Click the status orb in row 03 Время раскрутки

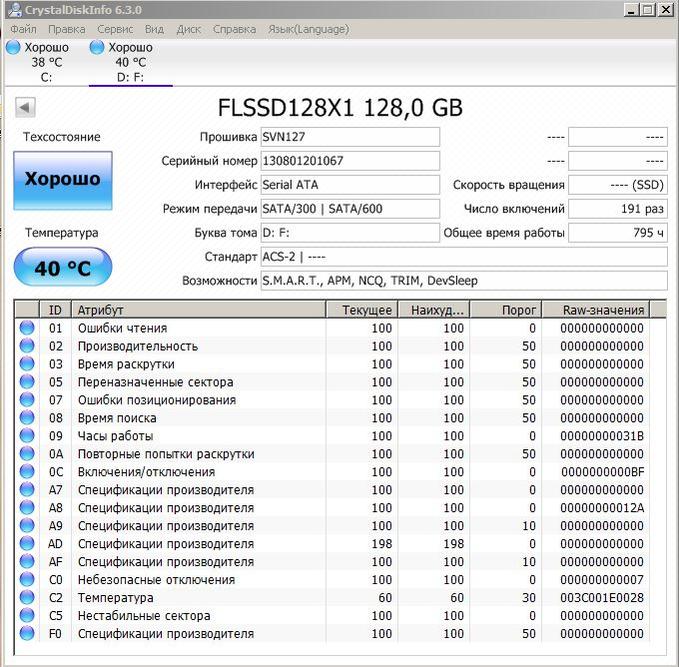[x=27, y=364]
